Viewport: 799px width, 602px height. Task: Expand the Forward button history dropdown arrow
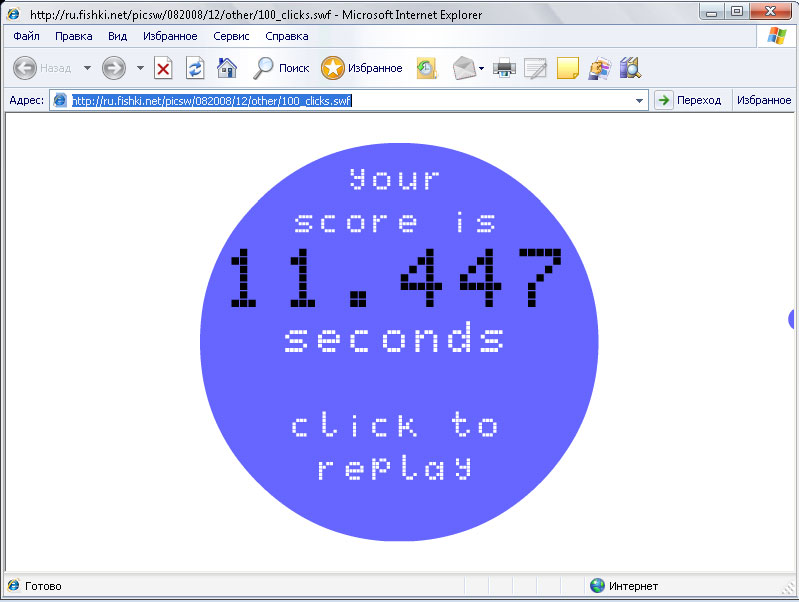click(x=140, y=68)
